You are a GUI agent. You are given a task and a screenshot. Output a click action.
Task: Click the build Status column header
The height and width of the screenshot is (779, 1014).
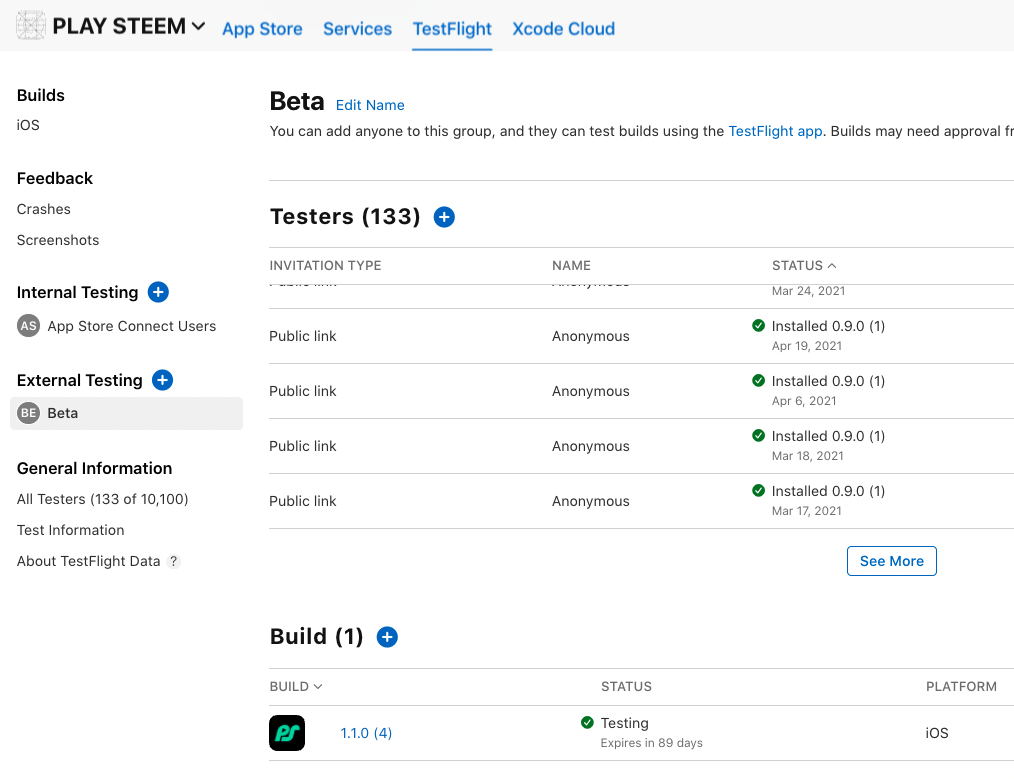(x=626, y=687)
